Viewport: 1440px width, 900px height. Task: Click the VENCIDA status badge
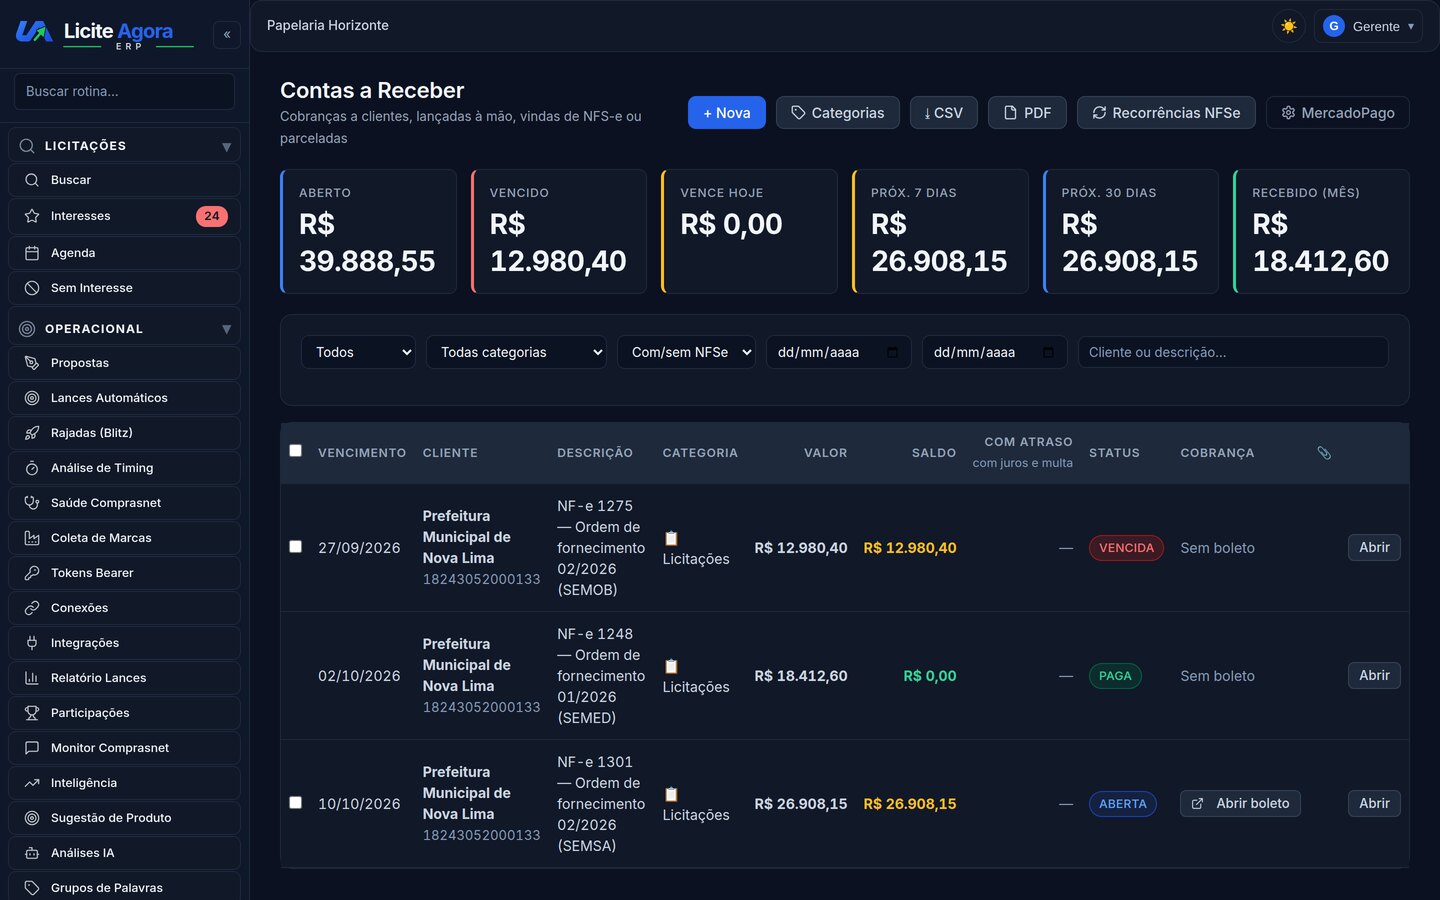point(1126,548)
